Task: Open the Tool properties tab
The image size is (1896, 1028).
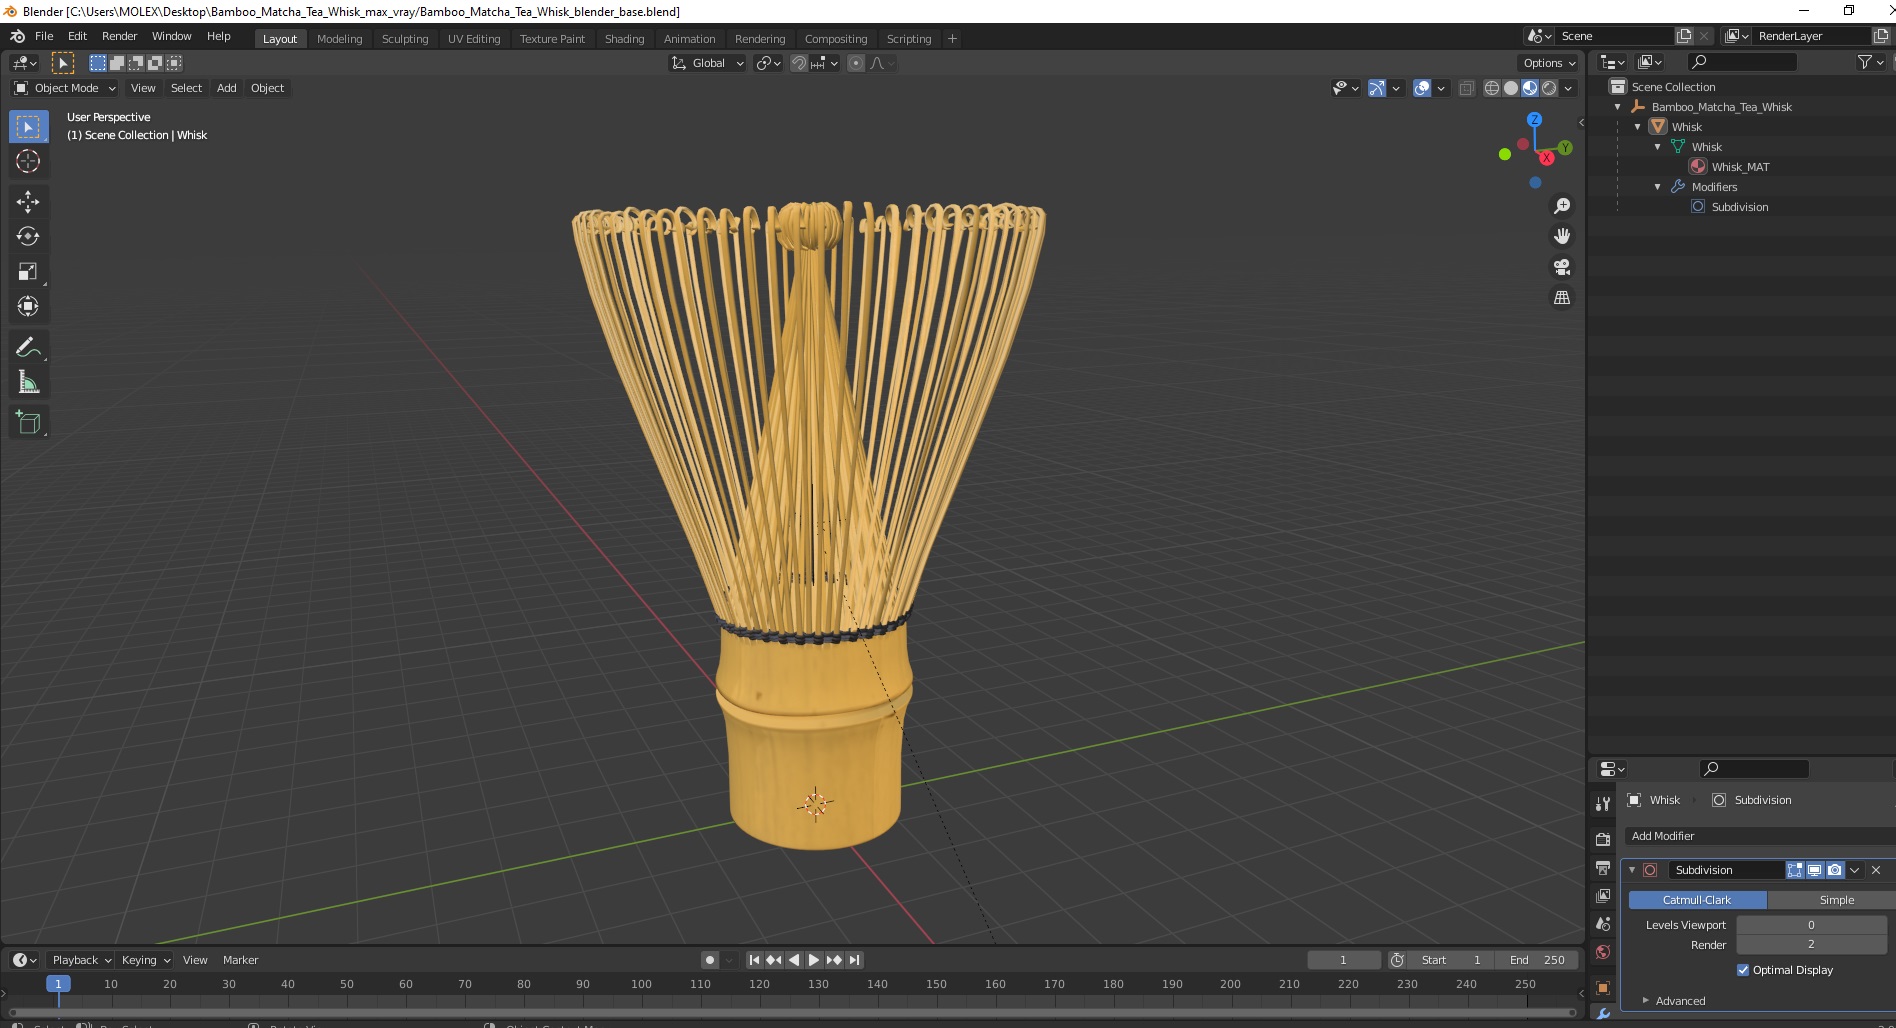Action: pos(1603,803)
